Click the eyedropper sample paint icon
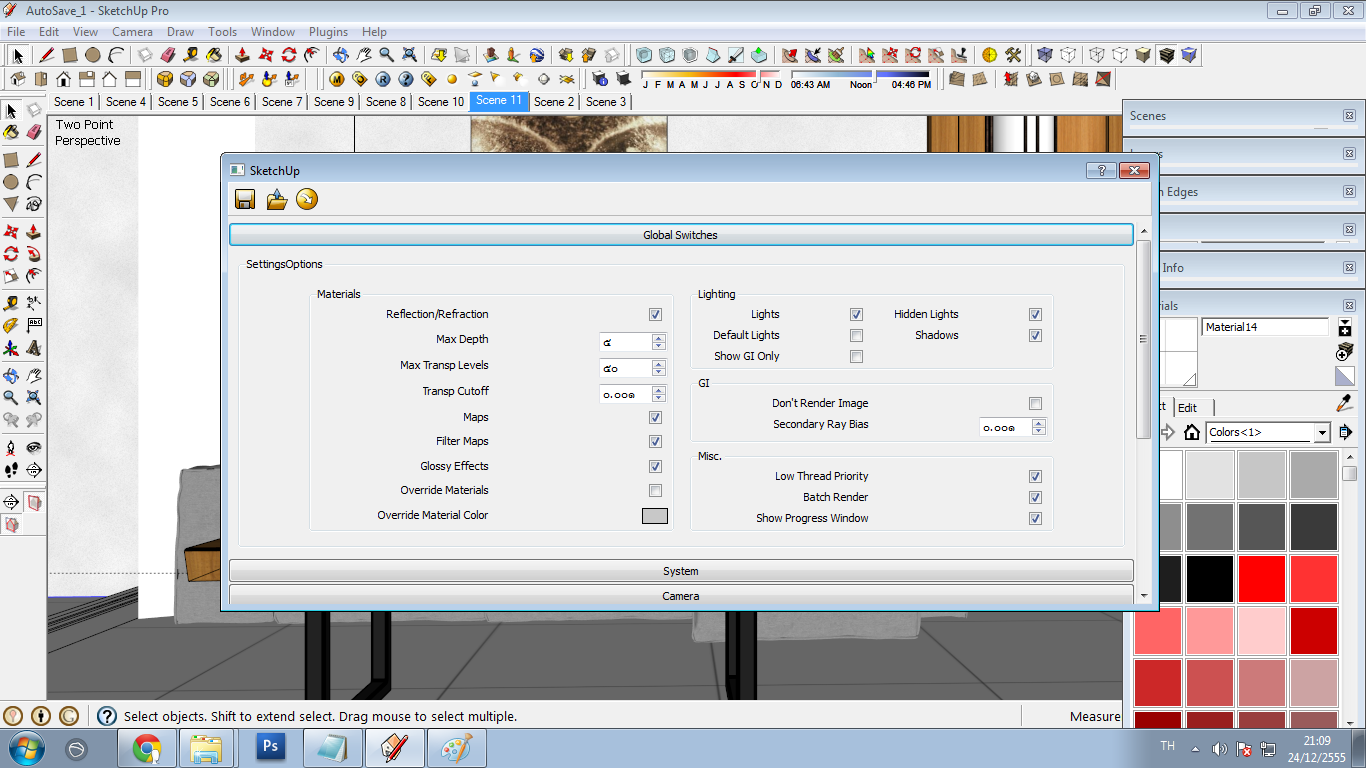 click(1345, 403)
